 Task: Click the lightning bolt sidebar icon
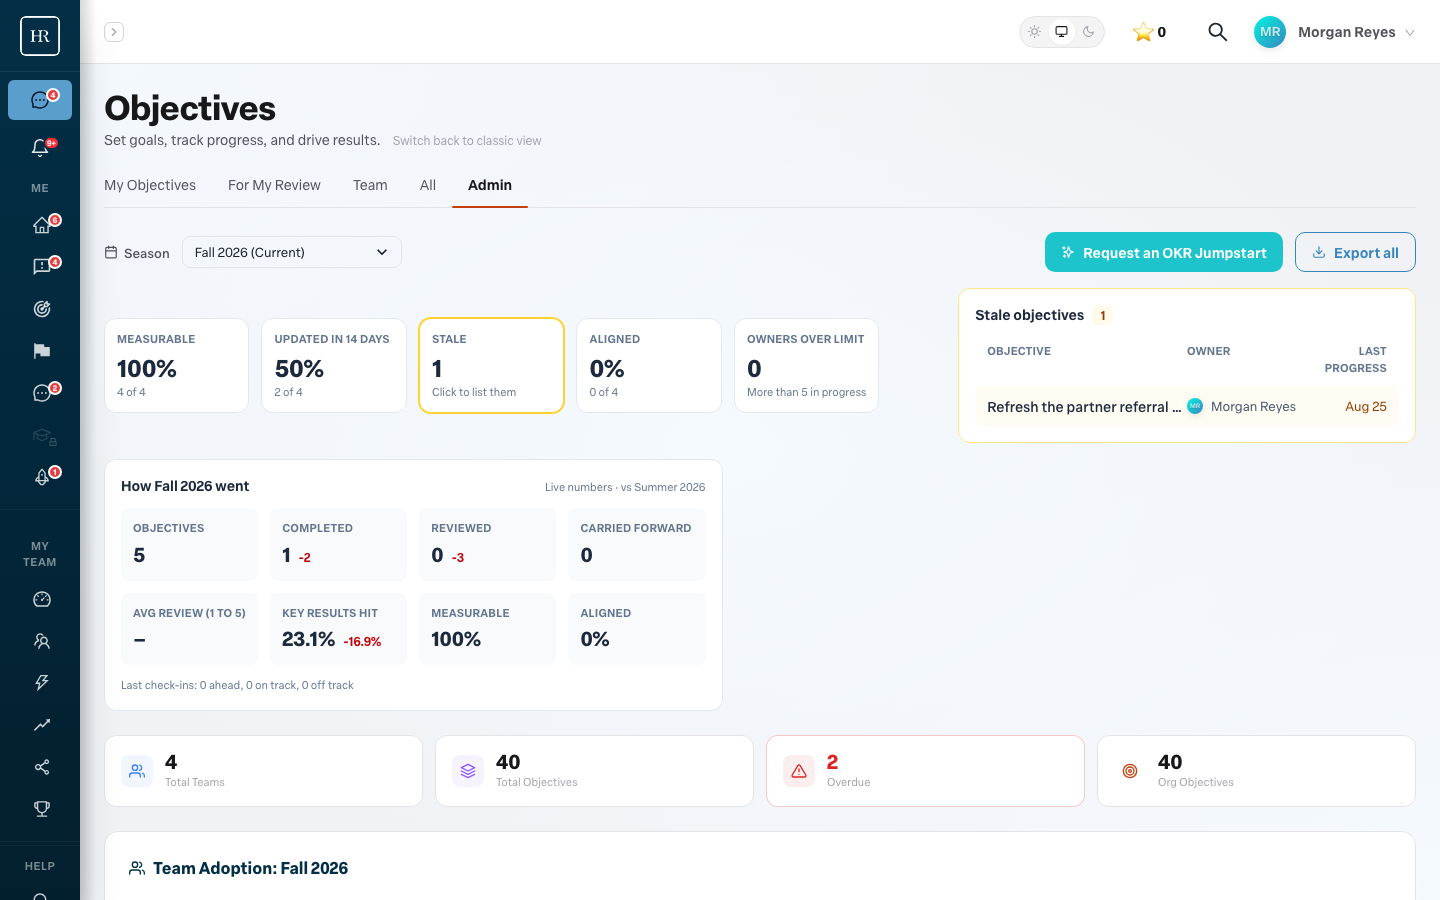coord(41,683)
